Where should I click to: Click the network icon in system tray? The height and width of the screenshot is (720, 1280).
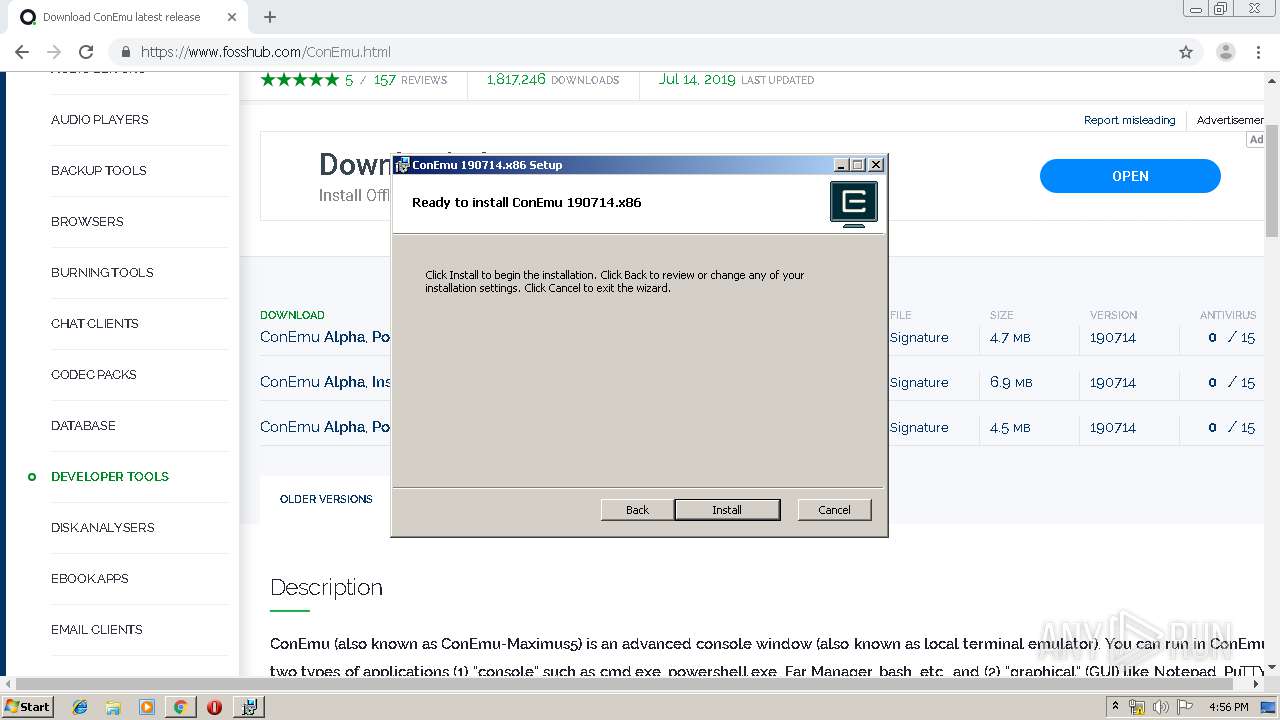[1137, 707]
